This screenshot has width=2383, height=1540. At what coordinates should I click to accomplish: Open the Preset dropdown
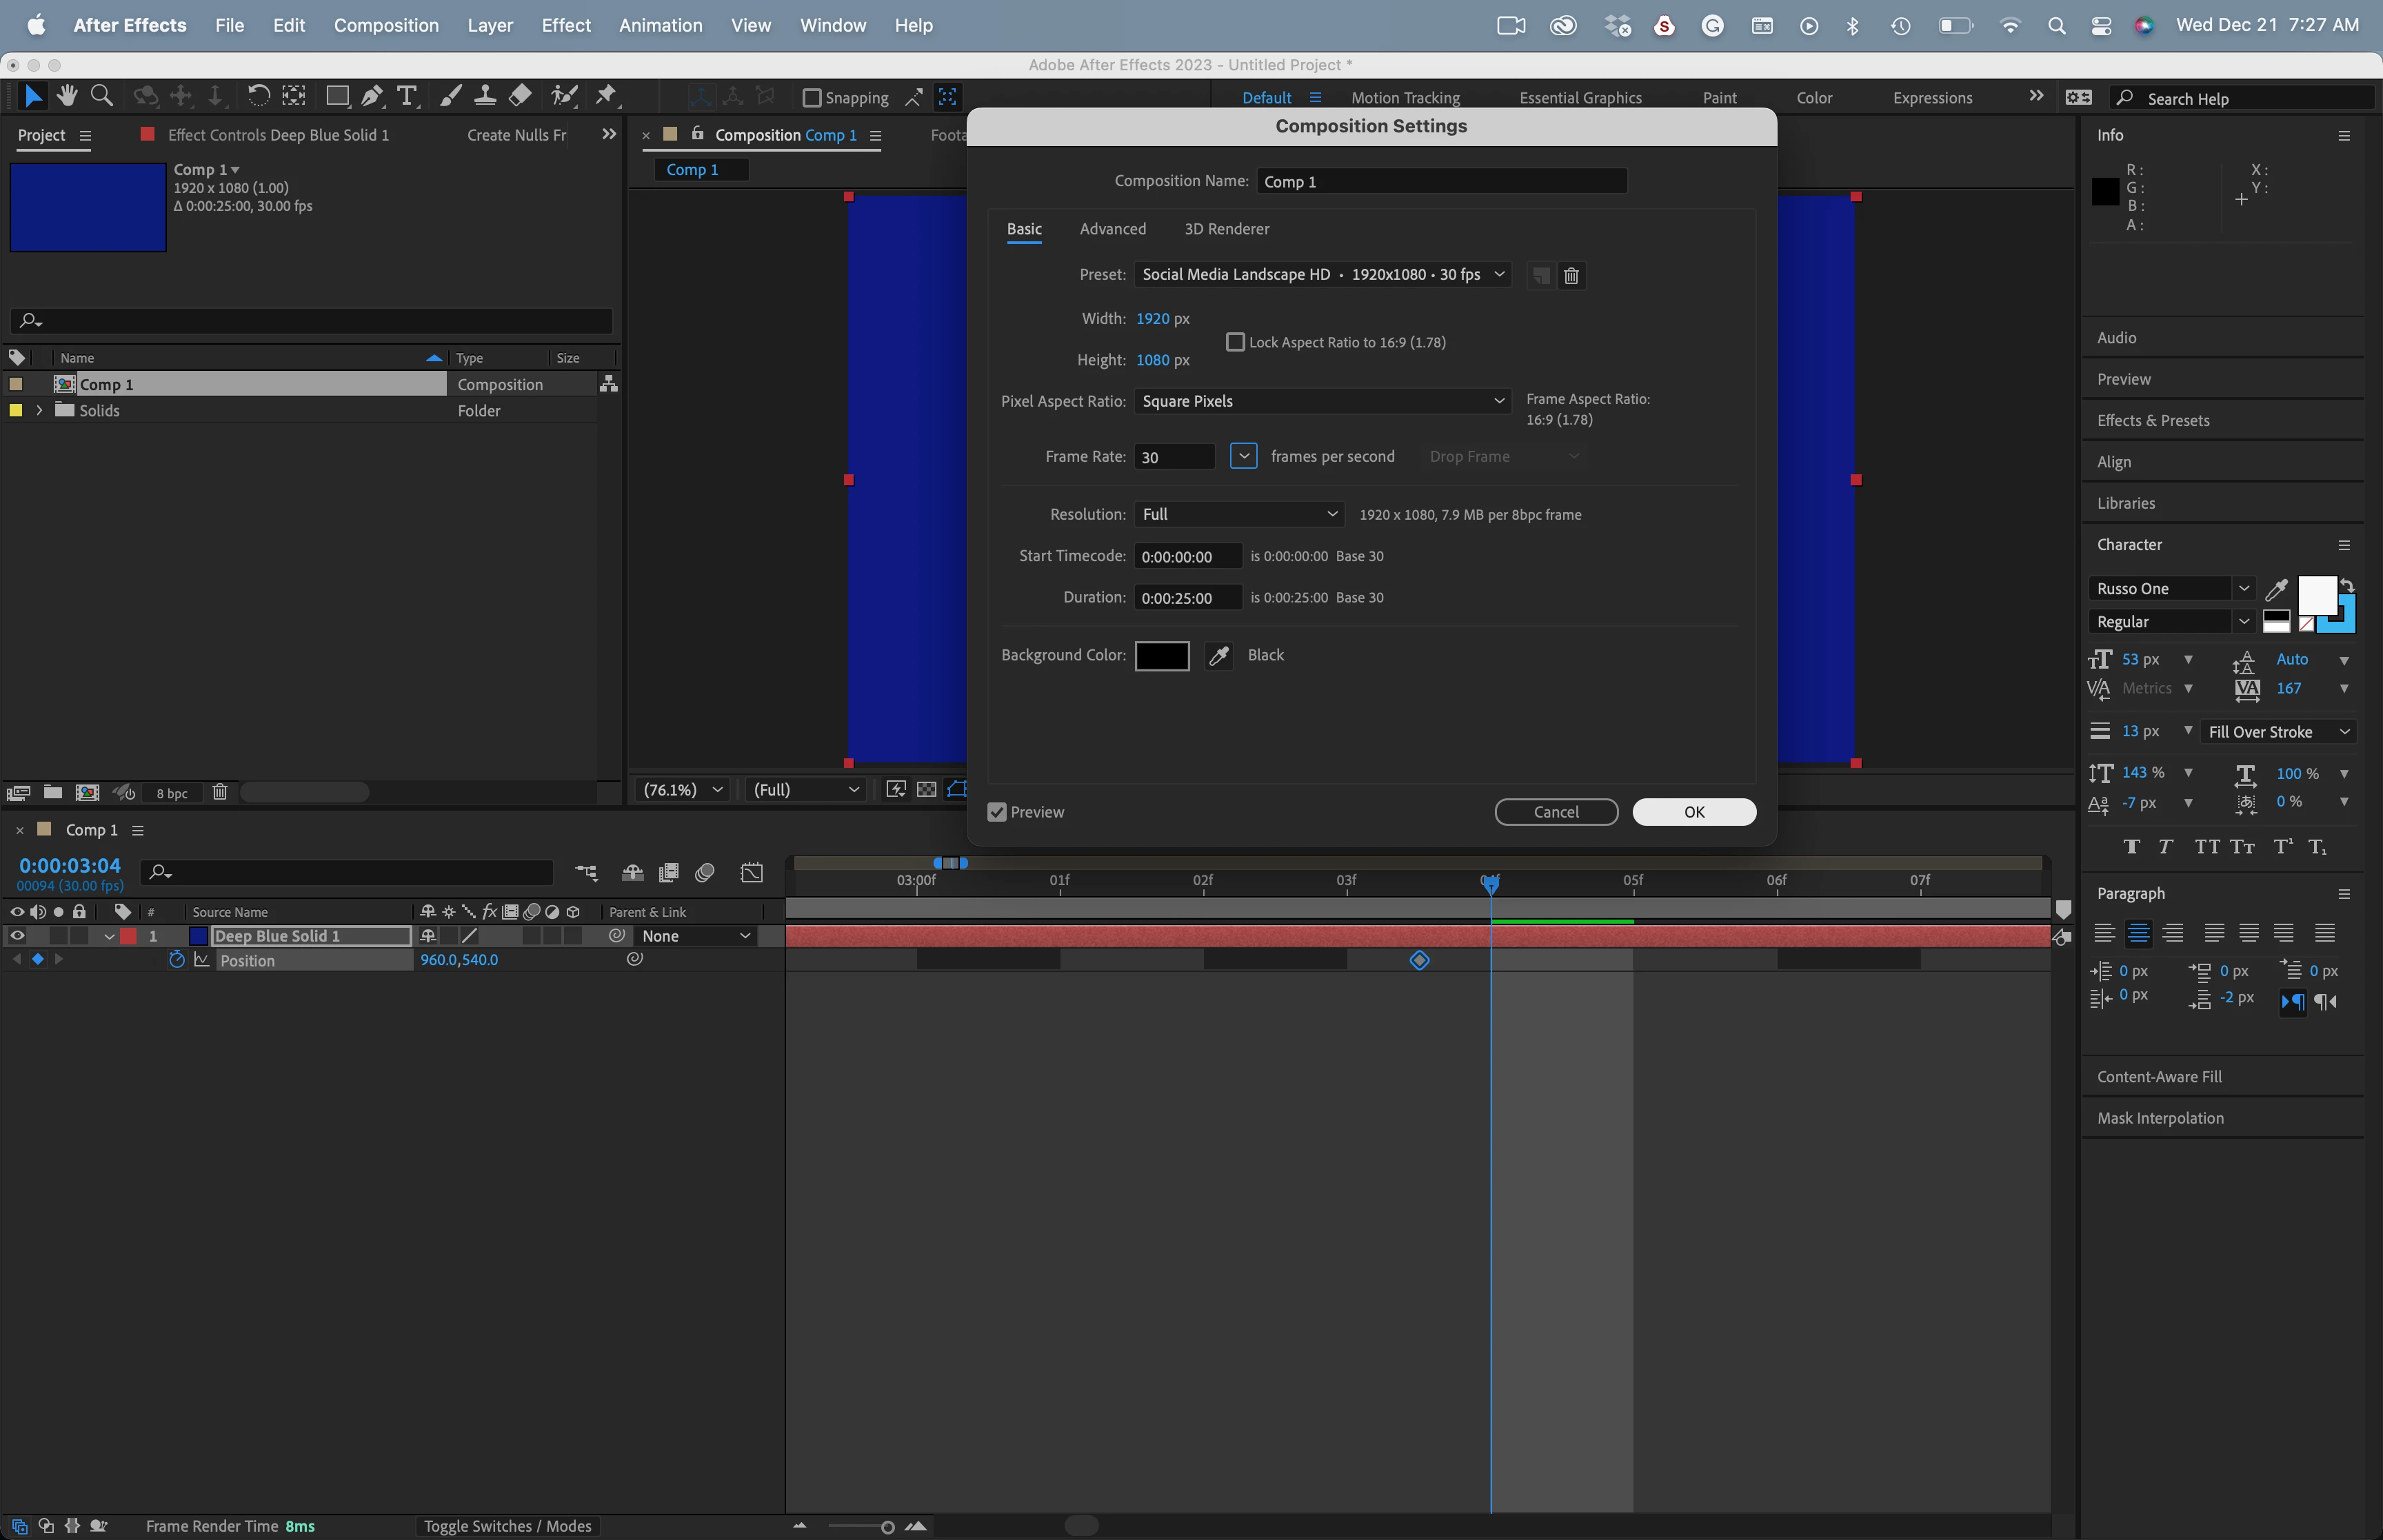1322,275
